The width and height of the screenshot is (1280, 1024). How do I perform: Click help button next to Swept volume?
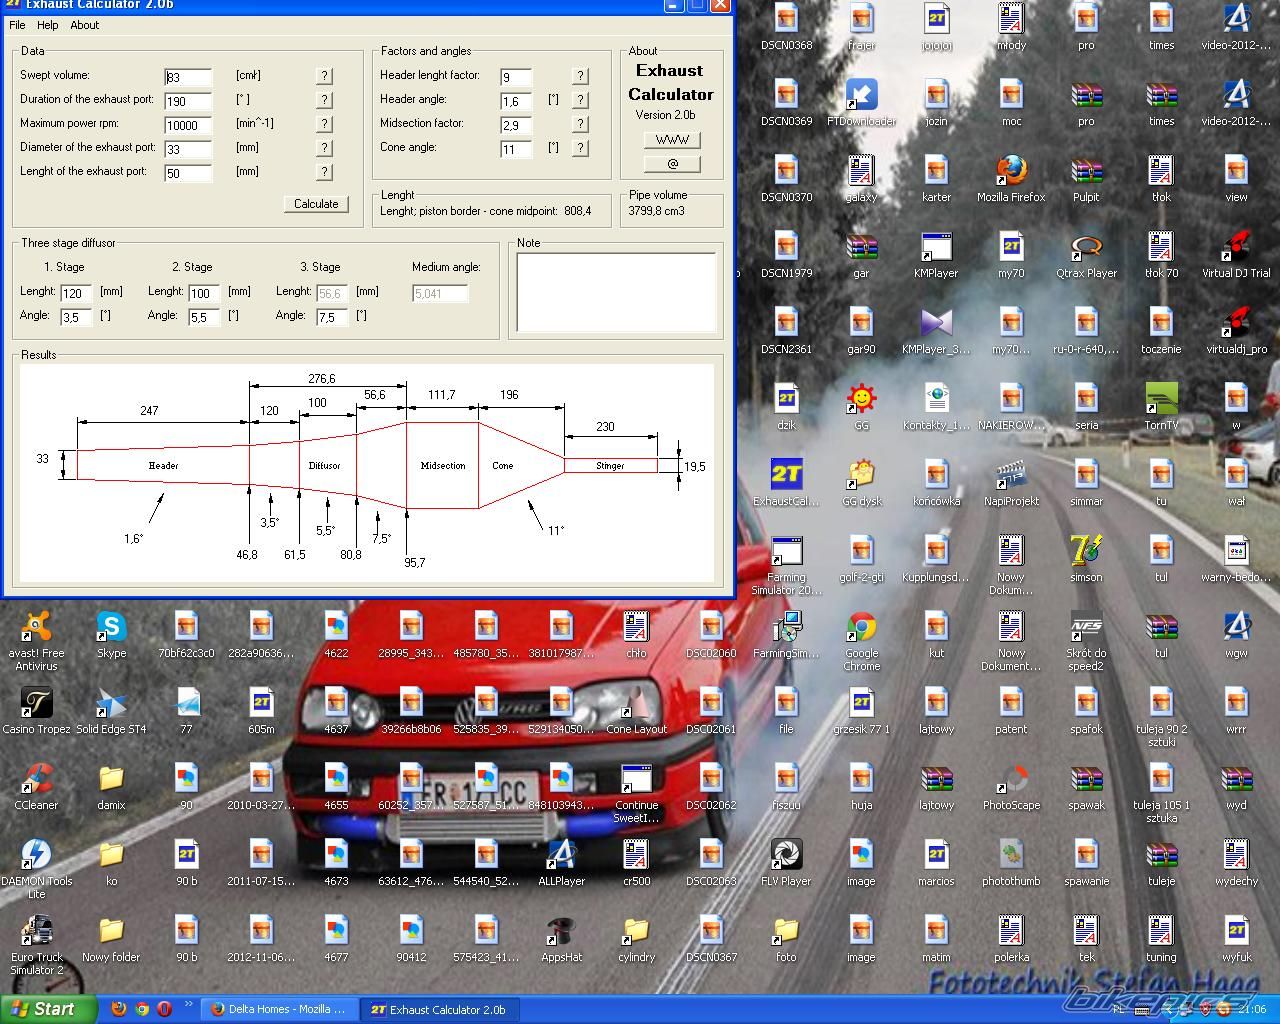[x=324, y=76]
